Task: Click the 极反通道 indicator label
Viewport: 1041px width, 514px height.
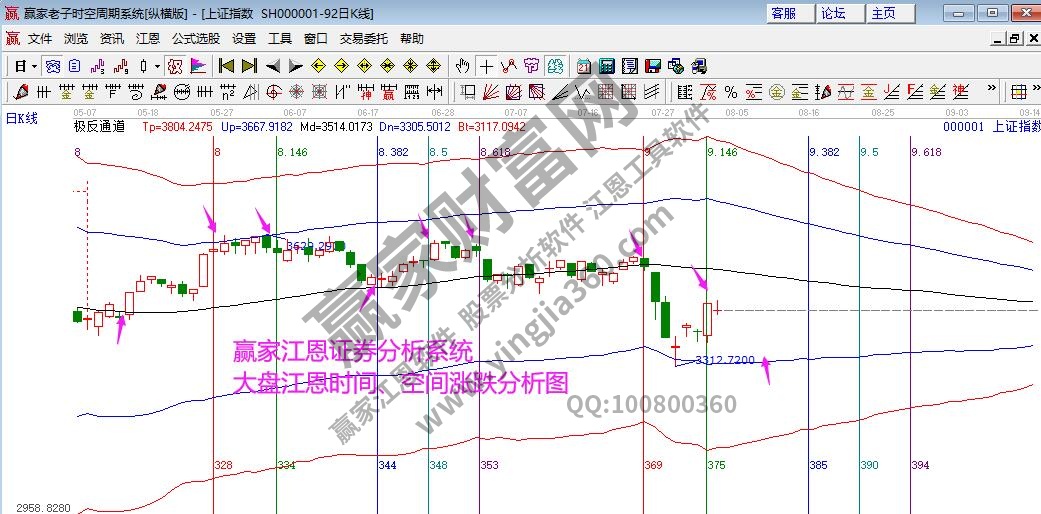Action: [99, 127]
